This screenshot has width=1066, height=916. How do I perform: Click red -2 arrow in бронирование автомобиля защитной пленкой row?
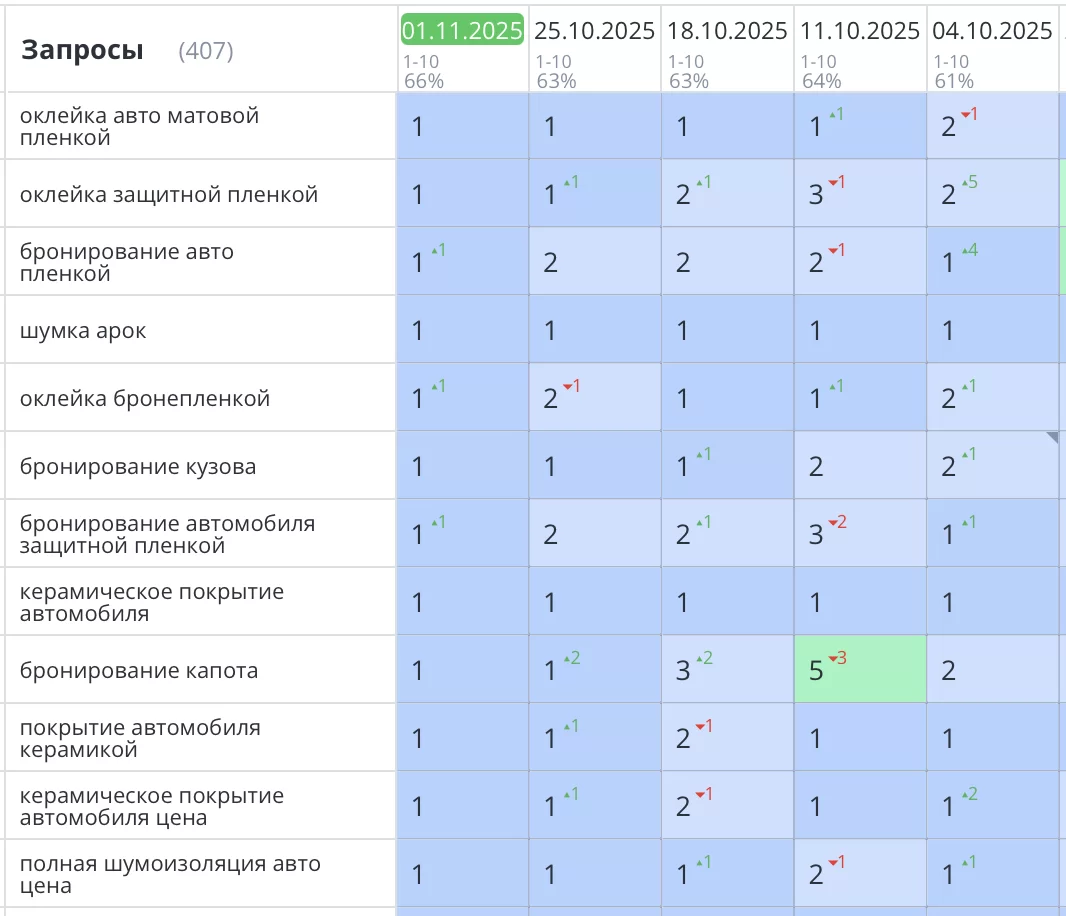[836, 522]
